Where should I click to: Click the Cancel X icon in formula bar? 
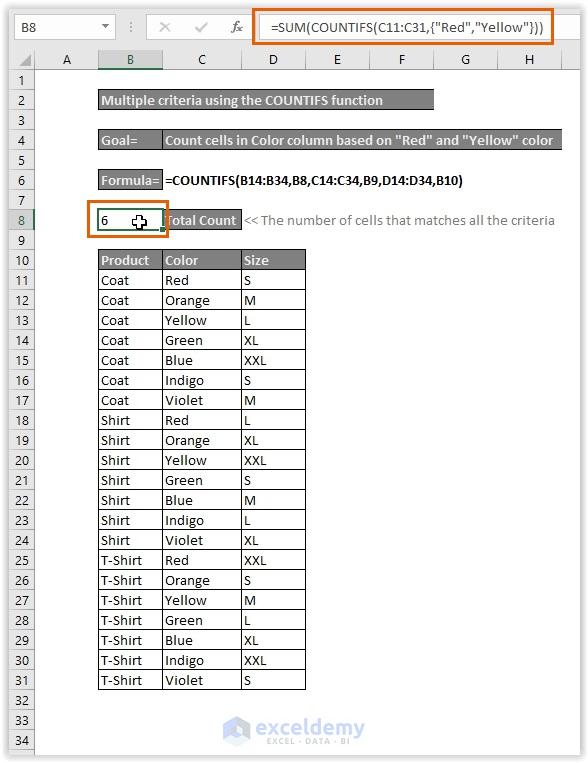[x=165, y=27]
